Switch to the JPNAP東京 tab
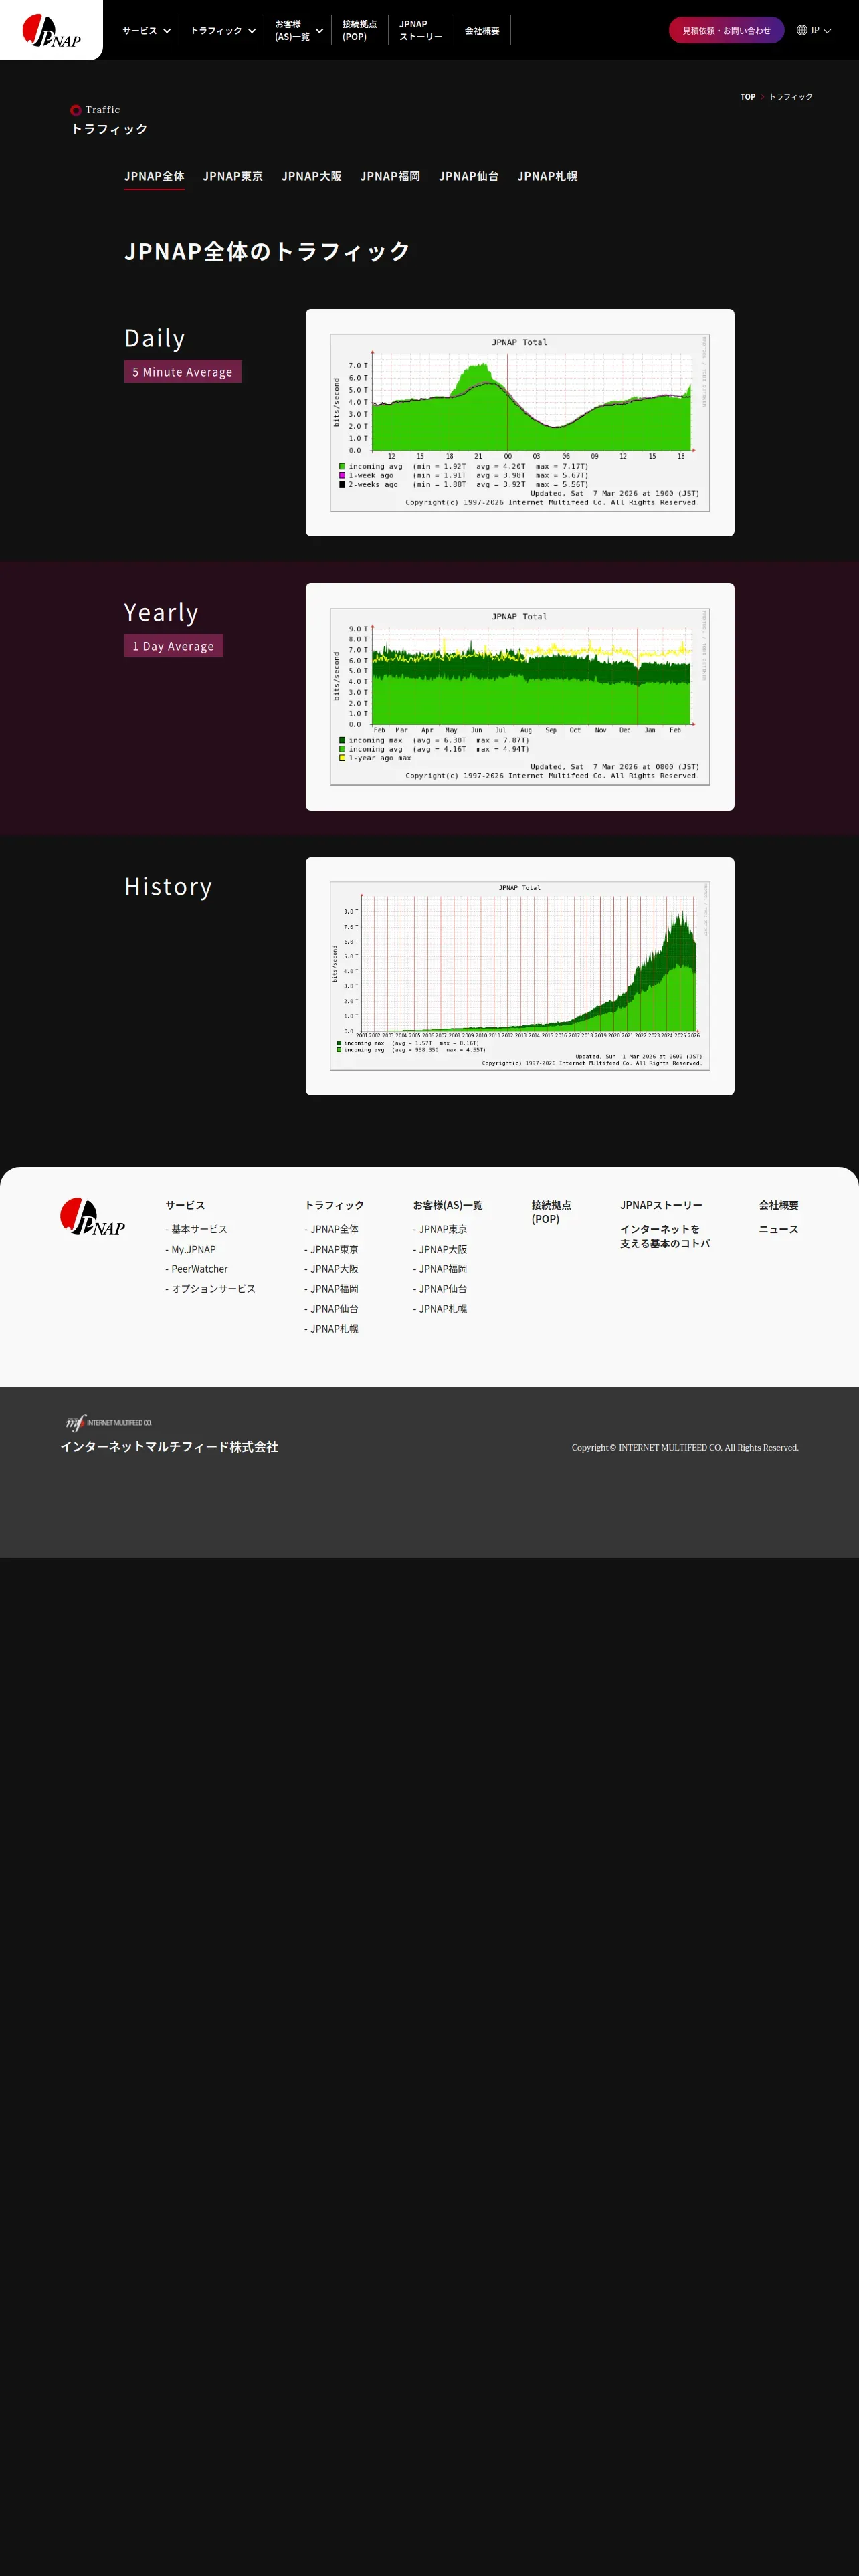This screenshot has width=859, height=2576. pyautogui.click(x=233, y=176)
